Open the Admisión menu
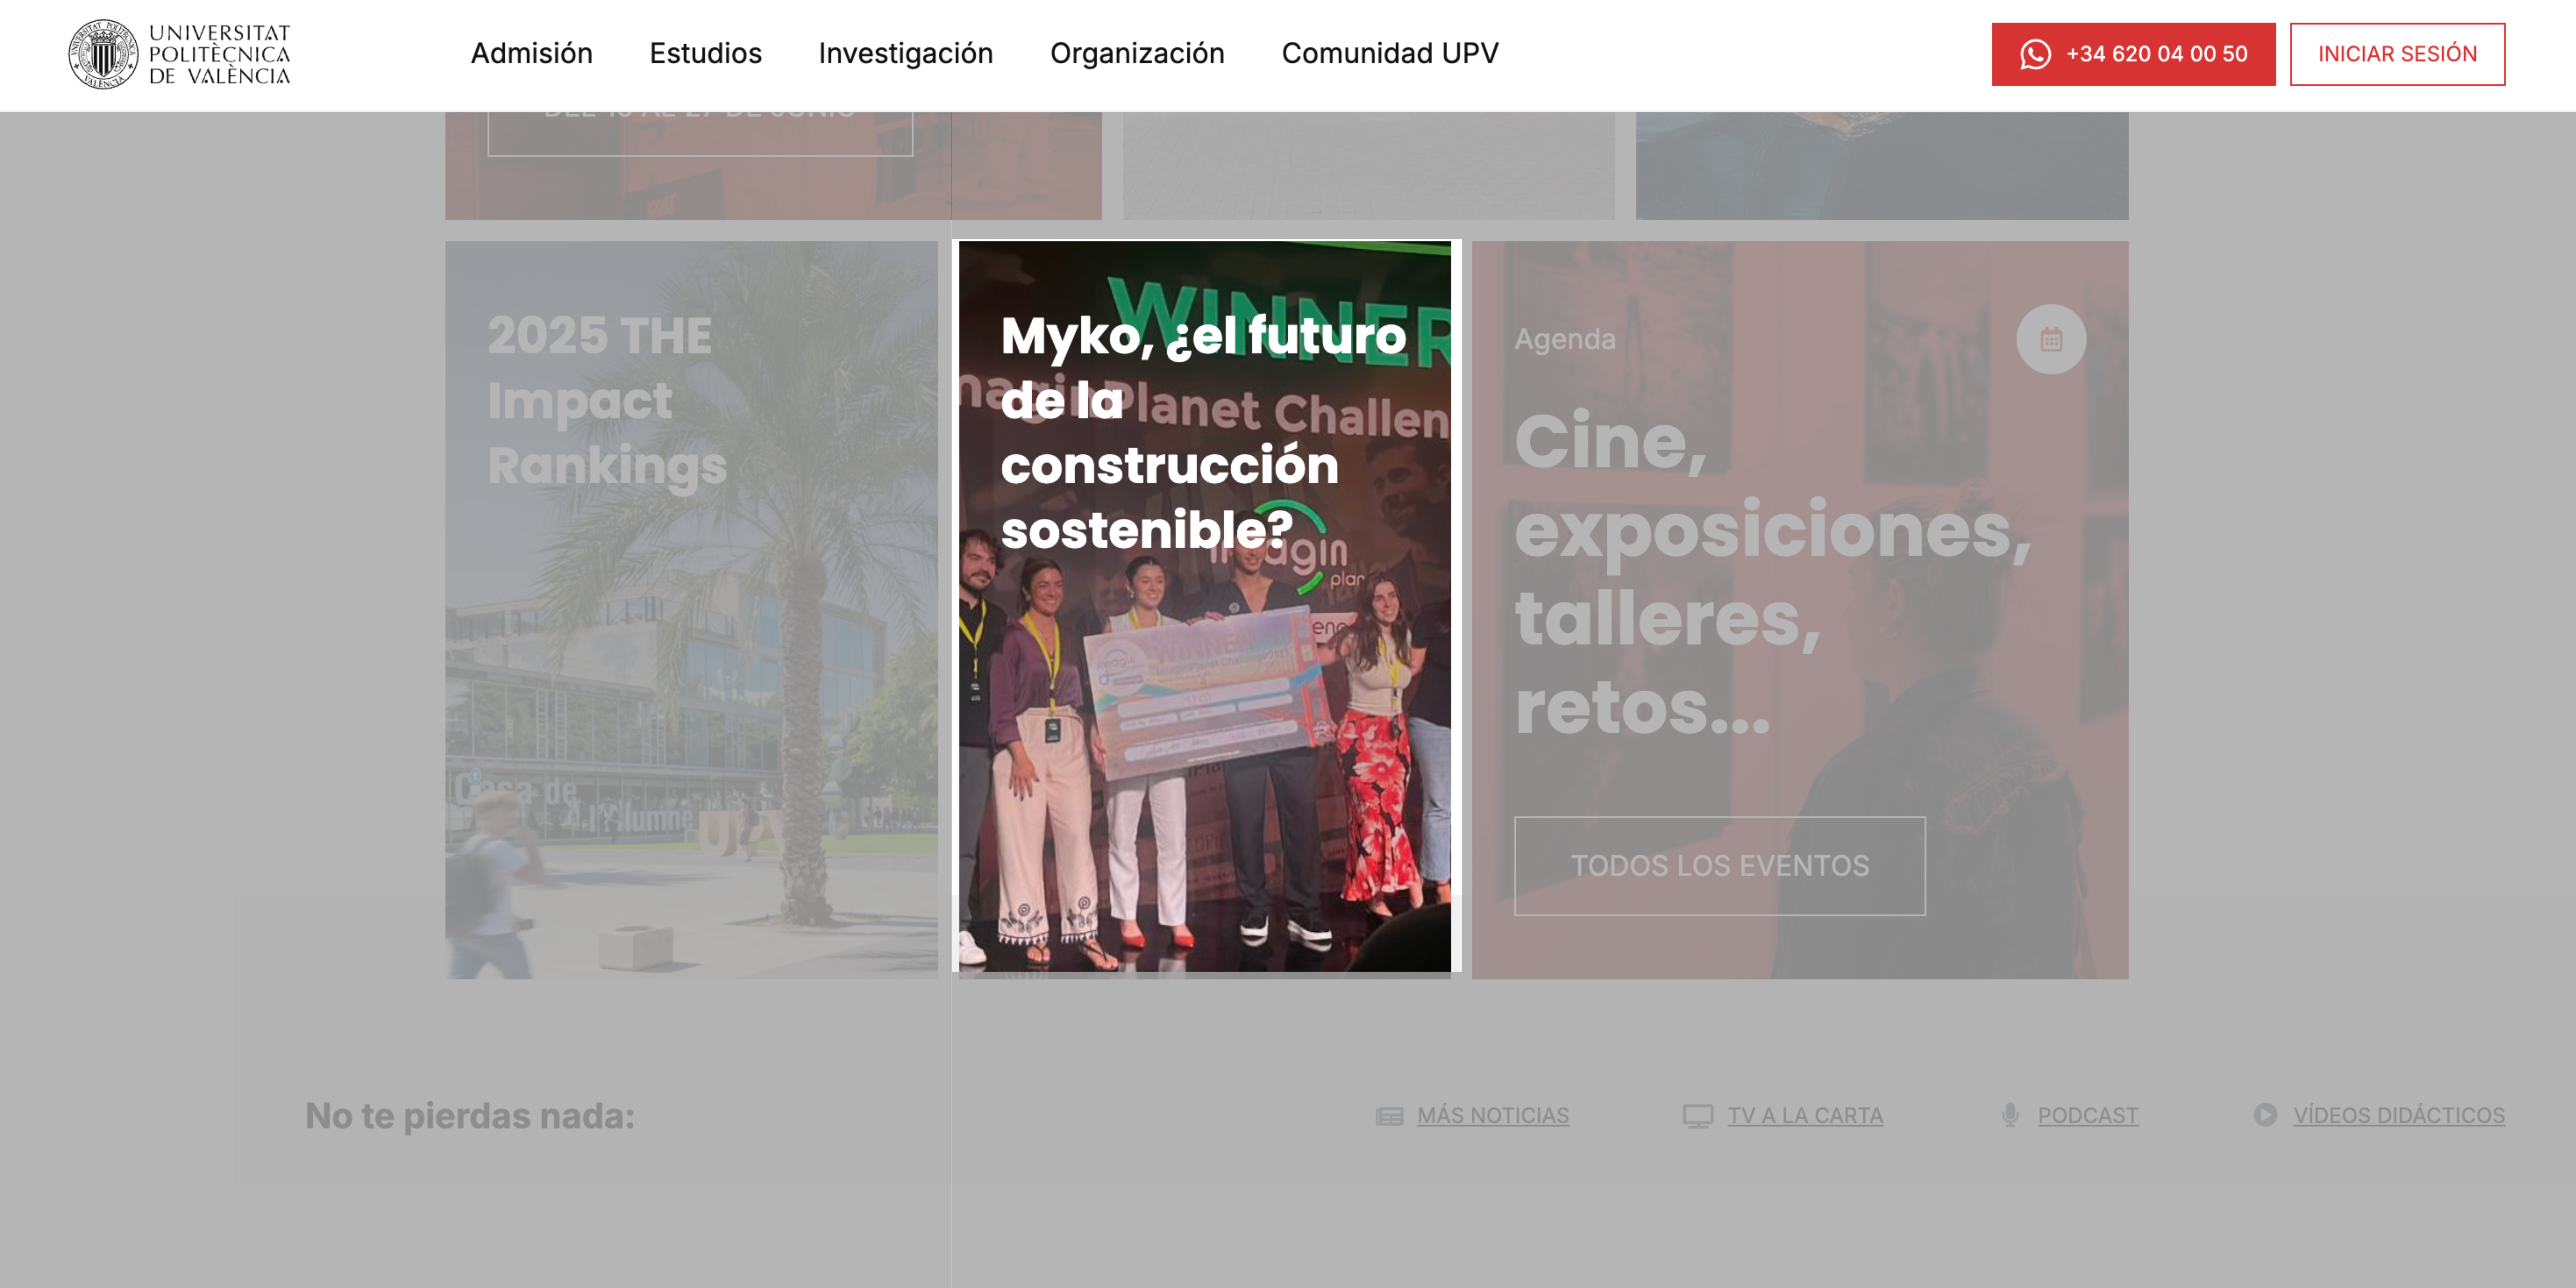Viewport: 2576px width, 1288px height. (532, 54)
